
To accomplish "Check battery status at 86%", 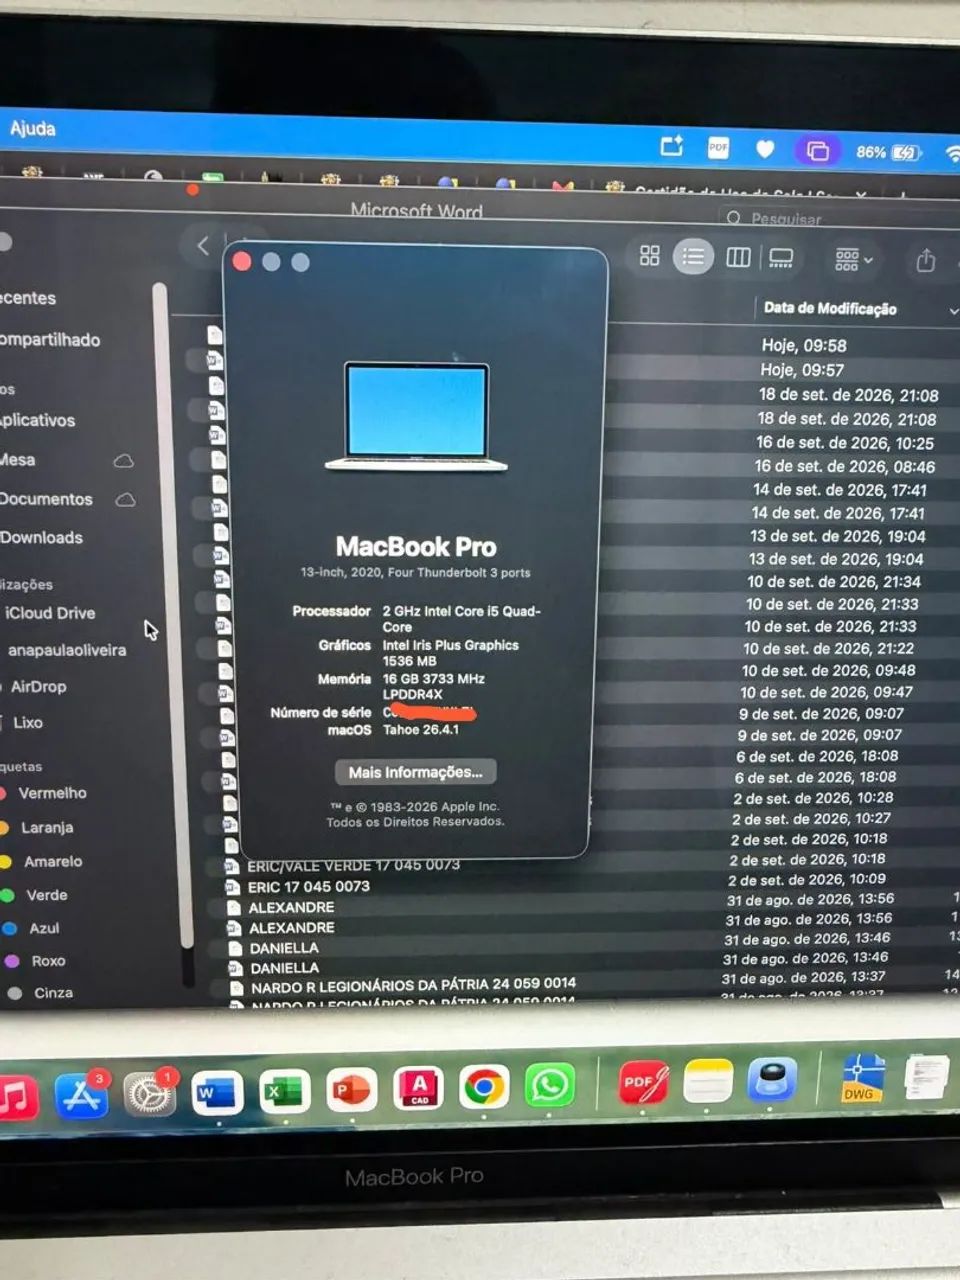I will click(x=887, y=152).
